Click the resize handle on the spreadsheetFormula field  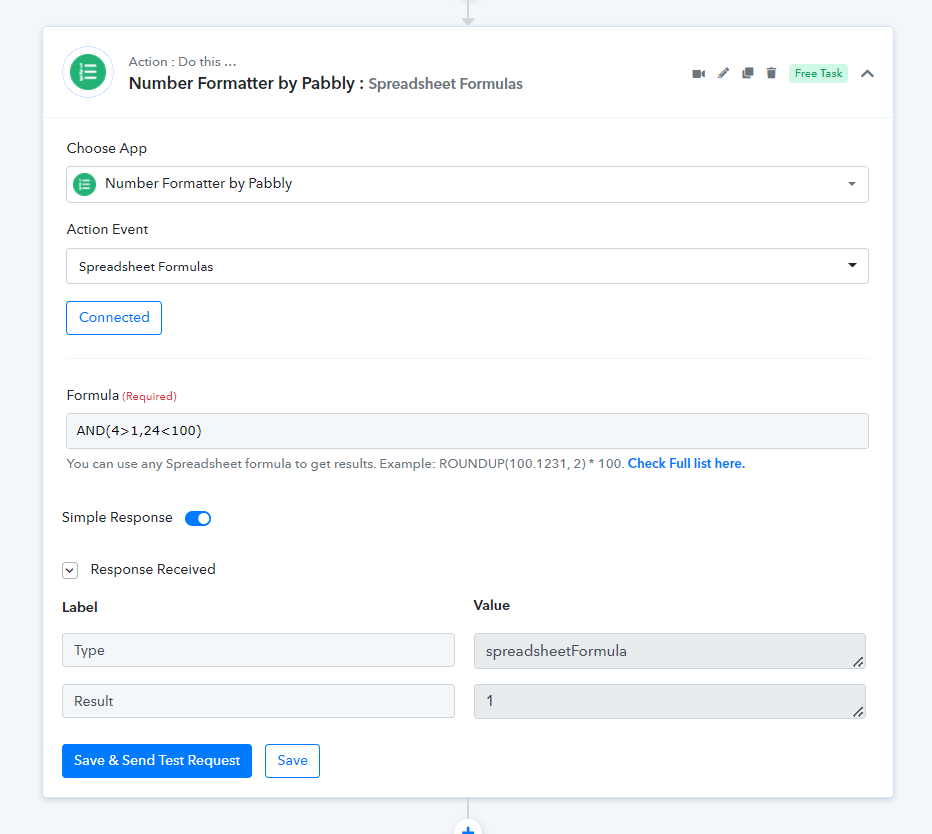(858, 661)
